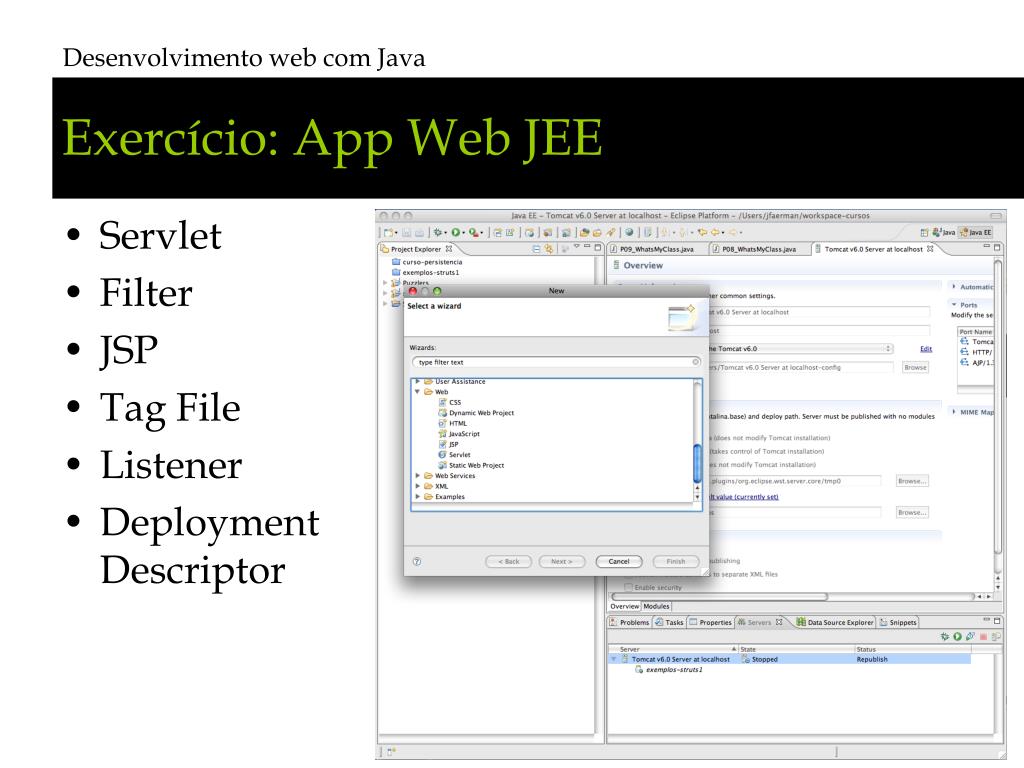This screenshot has height=768, width=1024.
Task: Click the Open Perspective icon
Action: coord(924,232)
